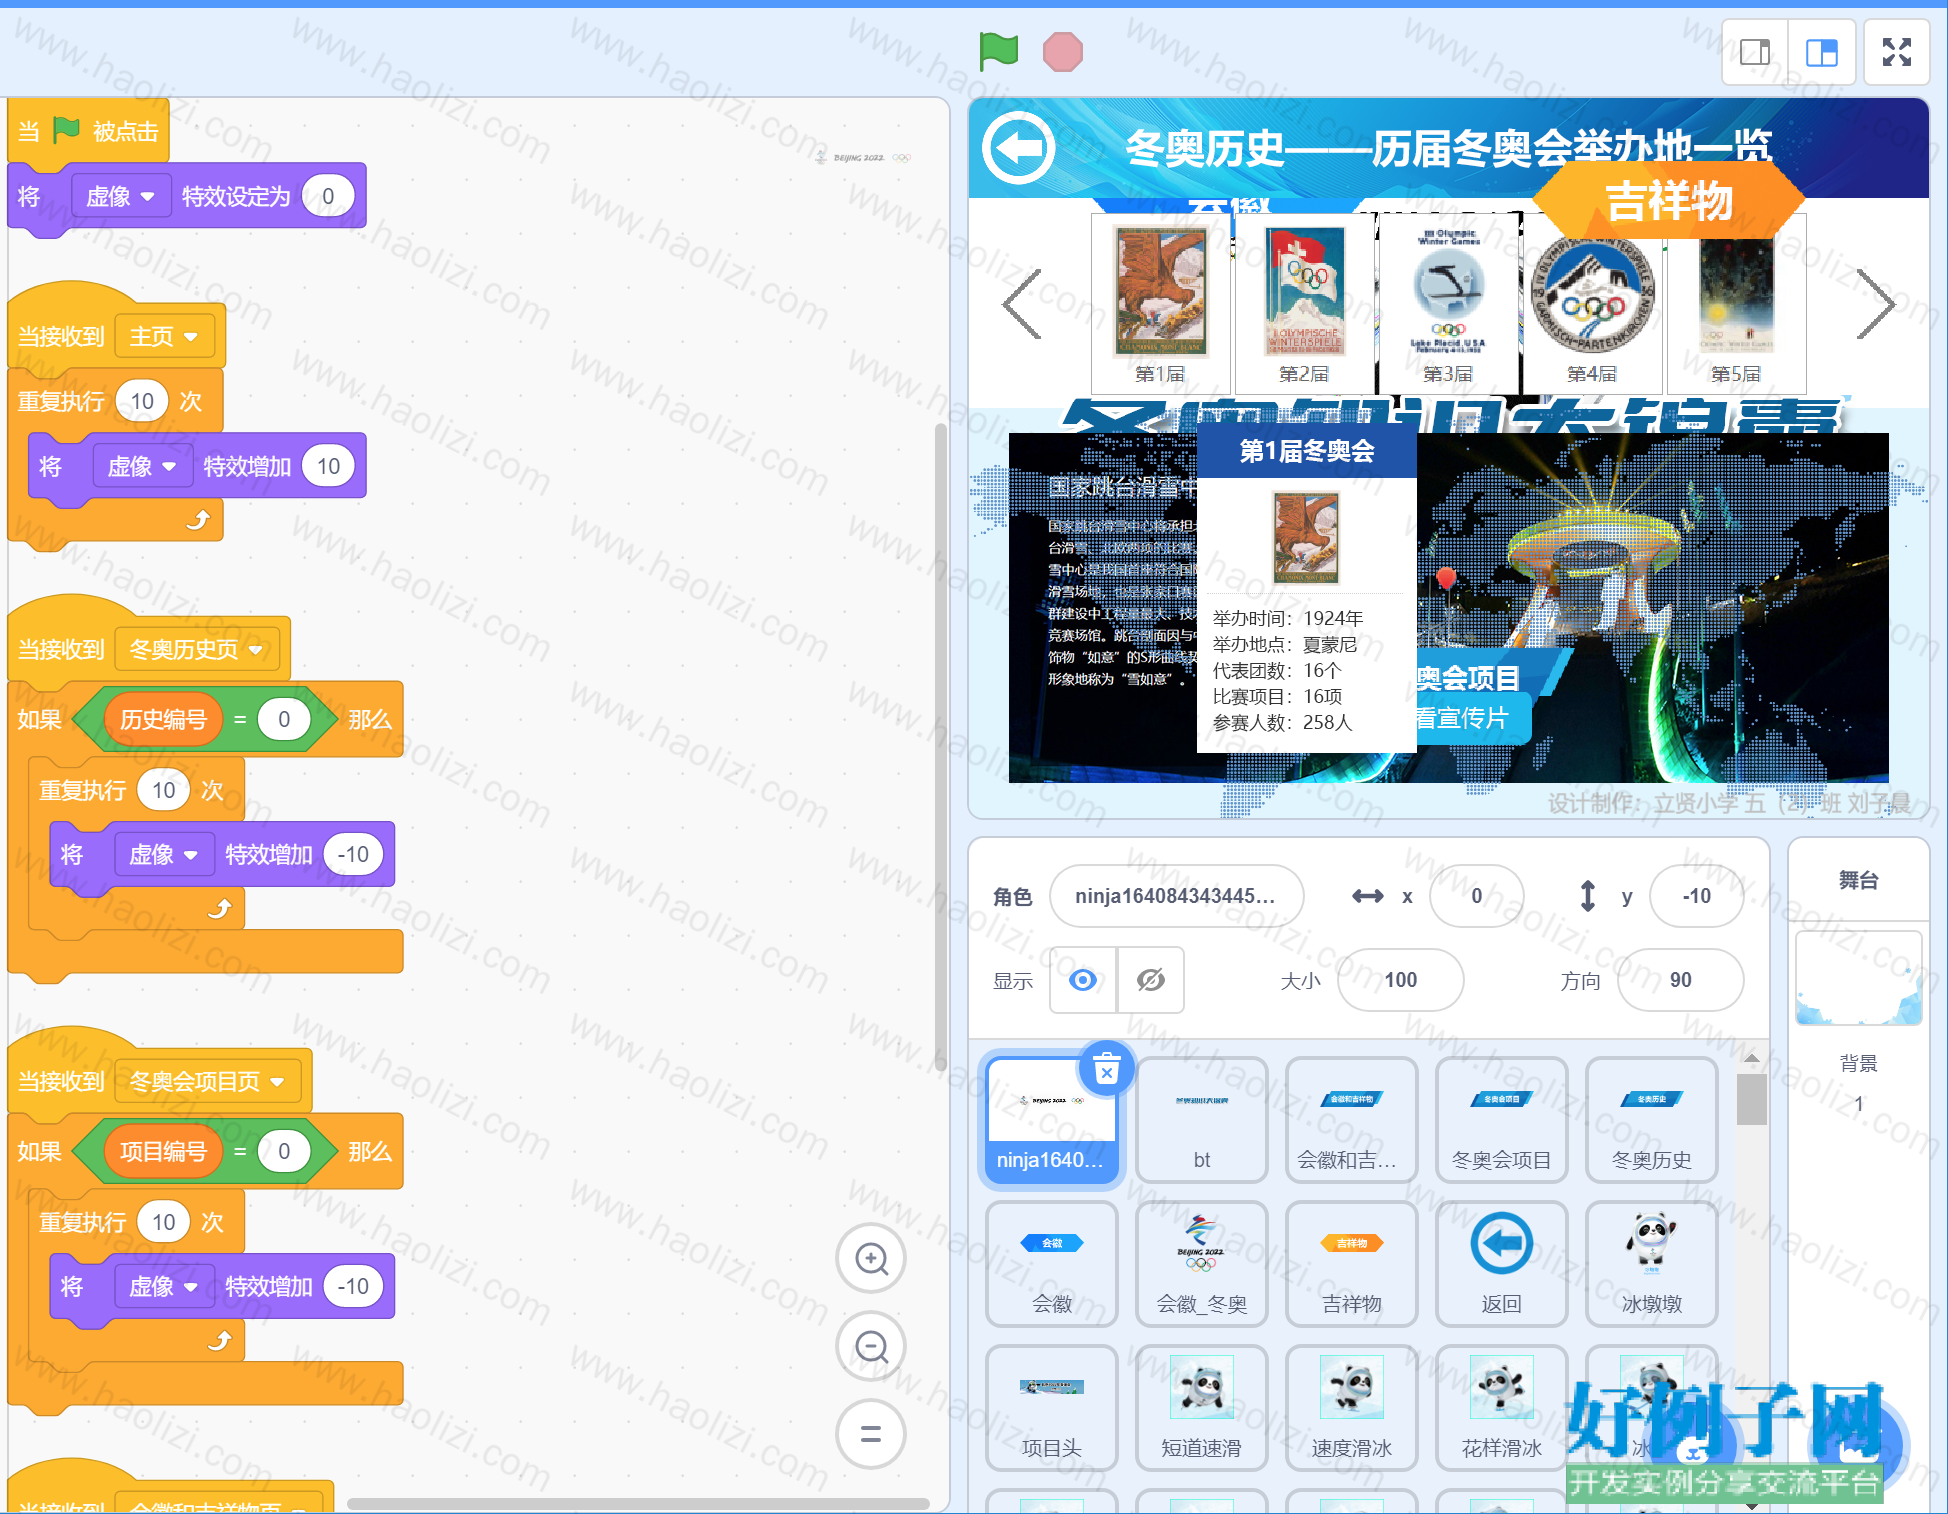Edit the sprite direction value 90
This screenshot has height=1514, width=1948.
click(1681, 980)
